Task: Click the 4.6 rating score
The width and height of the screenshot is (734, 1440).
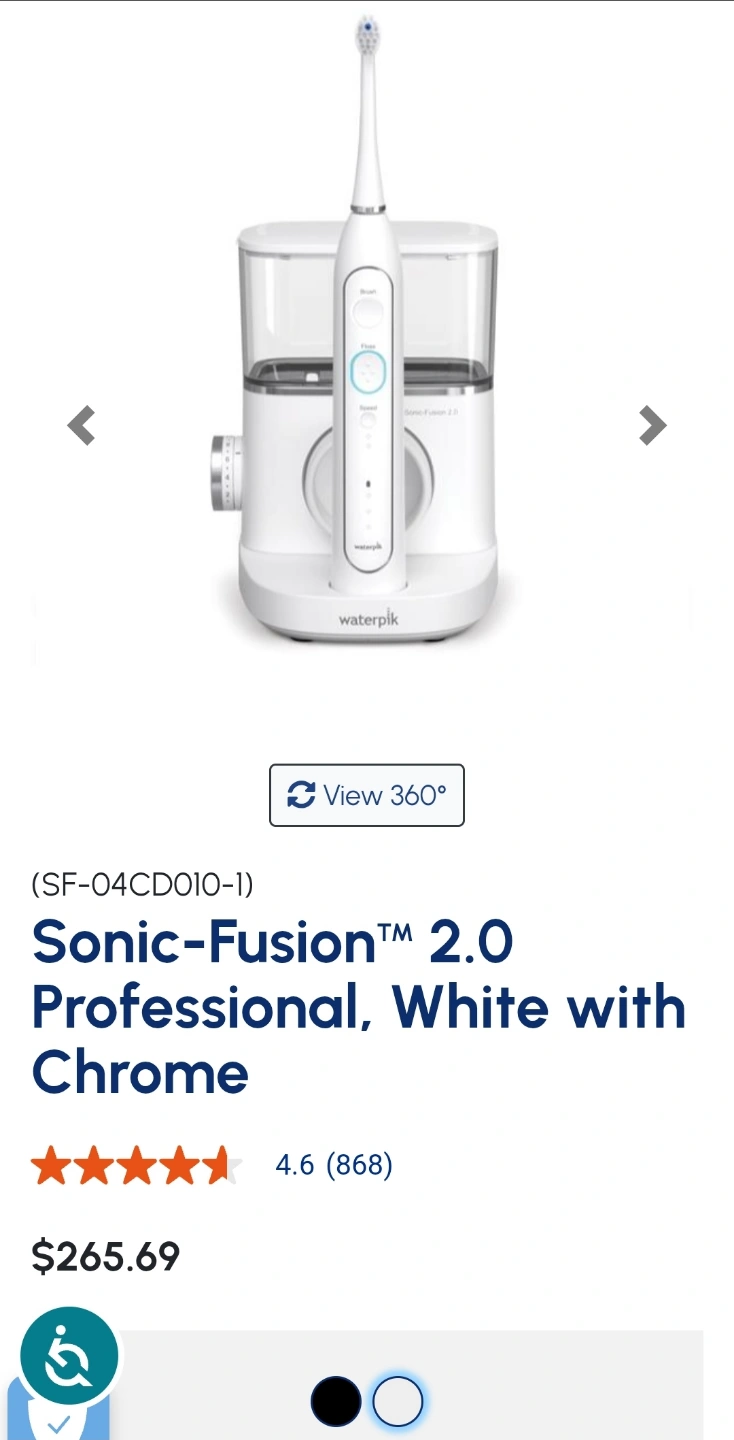Action: [295, 1165]
